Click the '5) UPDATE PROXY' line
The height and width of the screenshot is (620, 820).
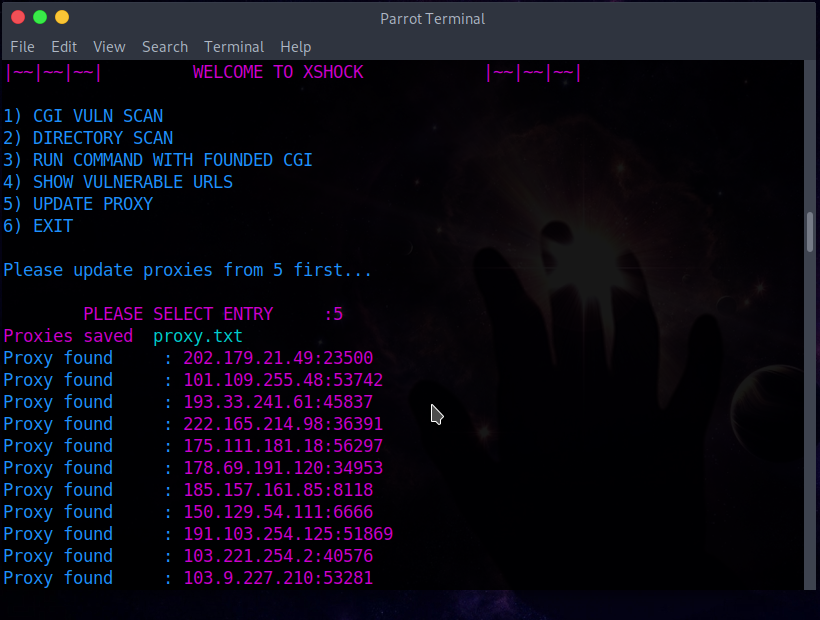click(78, 204)
